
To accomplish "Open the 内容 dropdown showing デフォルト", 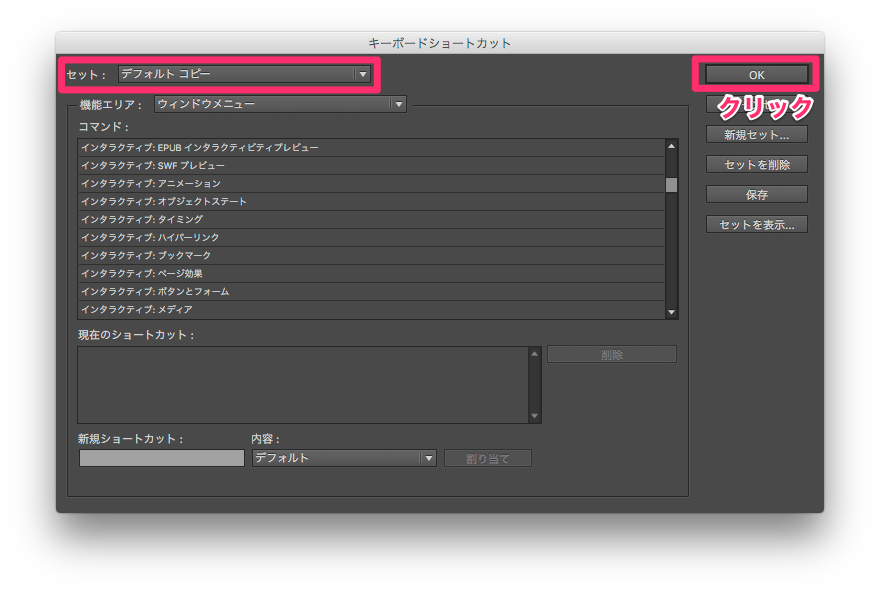I will [343, 457].
